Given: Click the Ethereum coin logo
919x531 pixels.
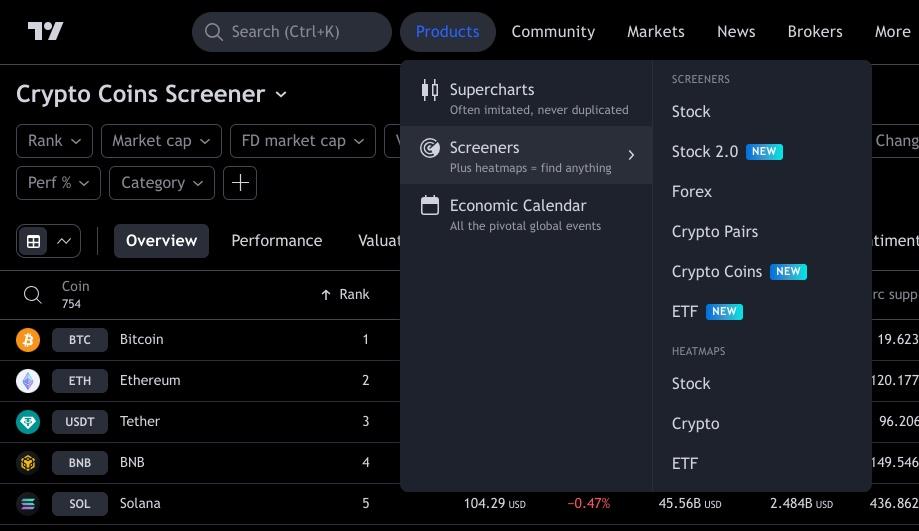Looking at the screenshot, I should pos(28,381).
